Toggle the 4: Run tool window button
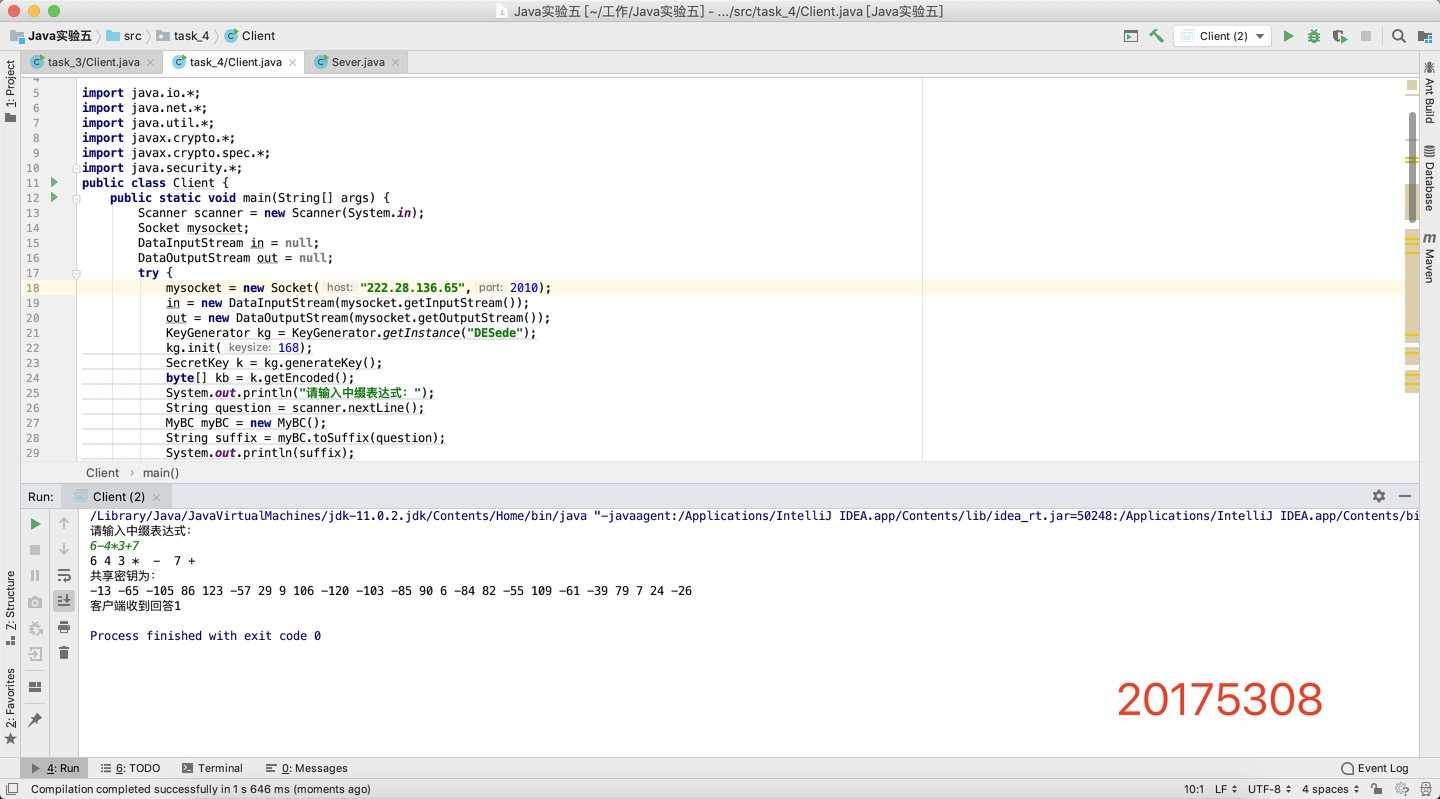Screen dimensions: 1440x799 pyautogui.click(x=55, y=768)
